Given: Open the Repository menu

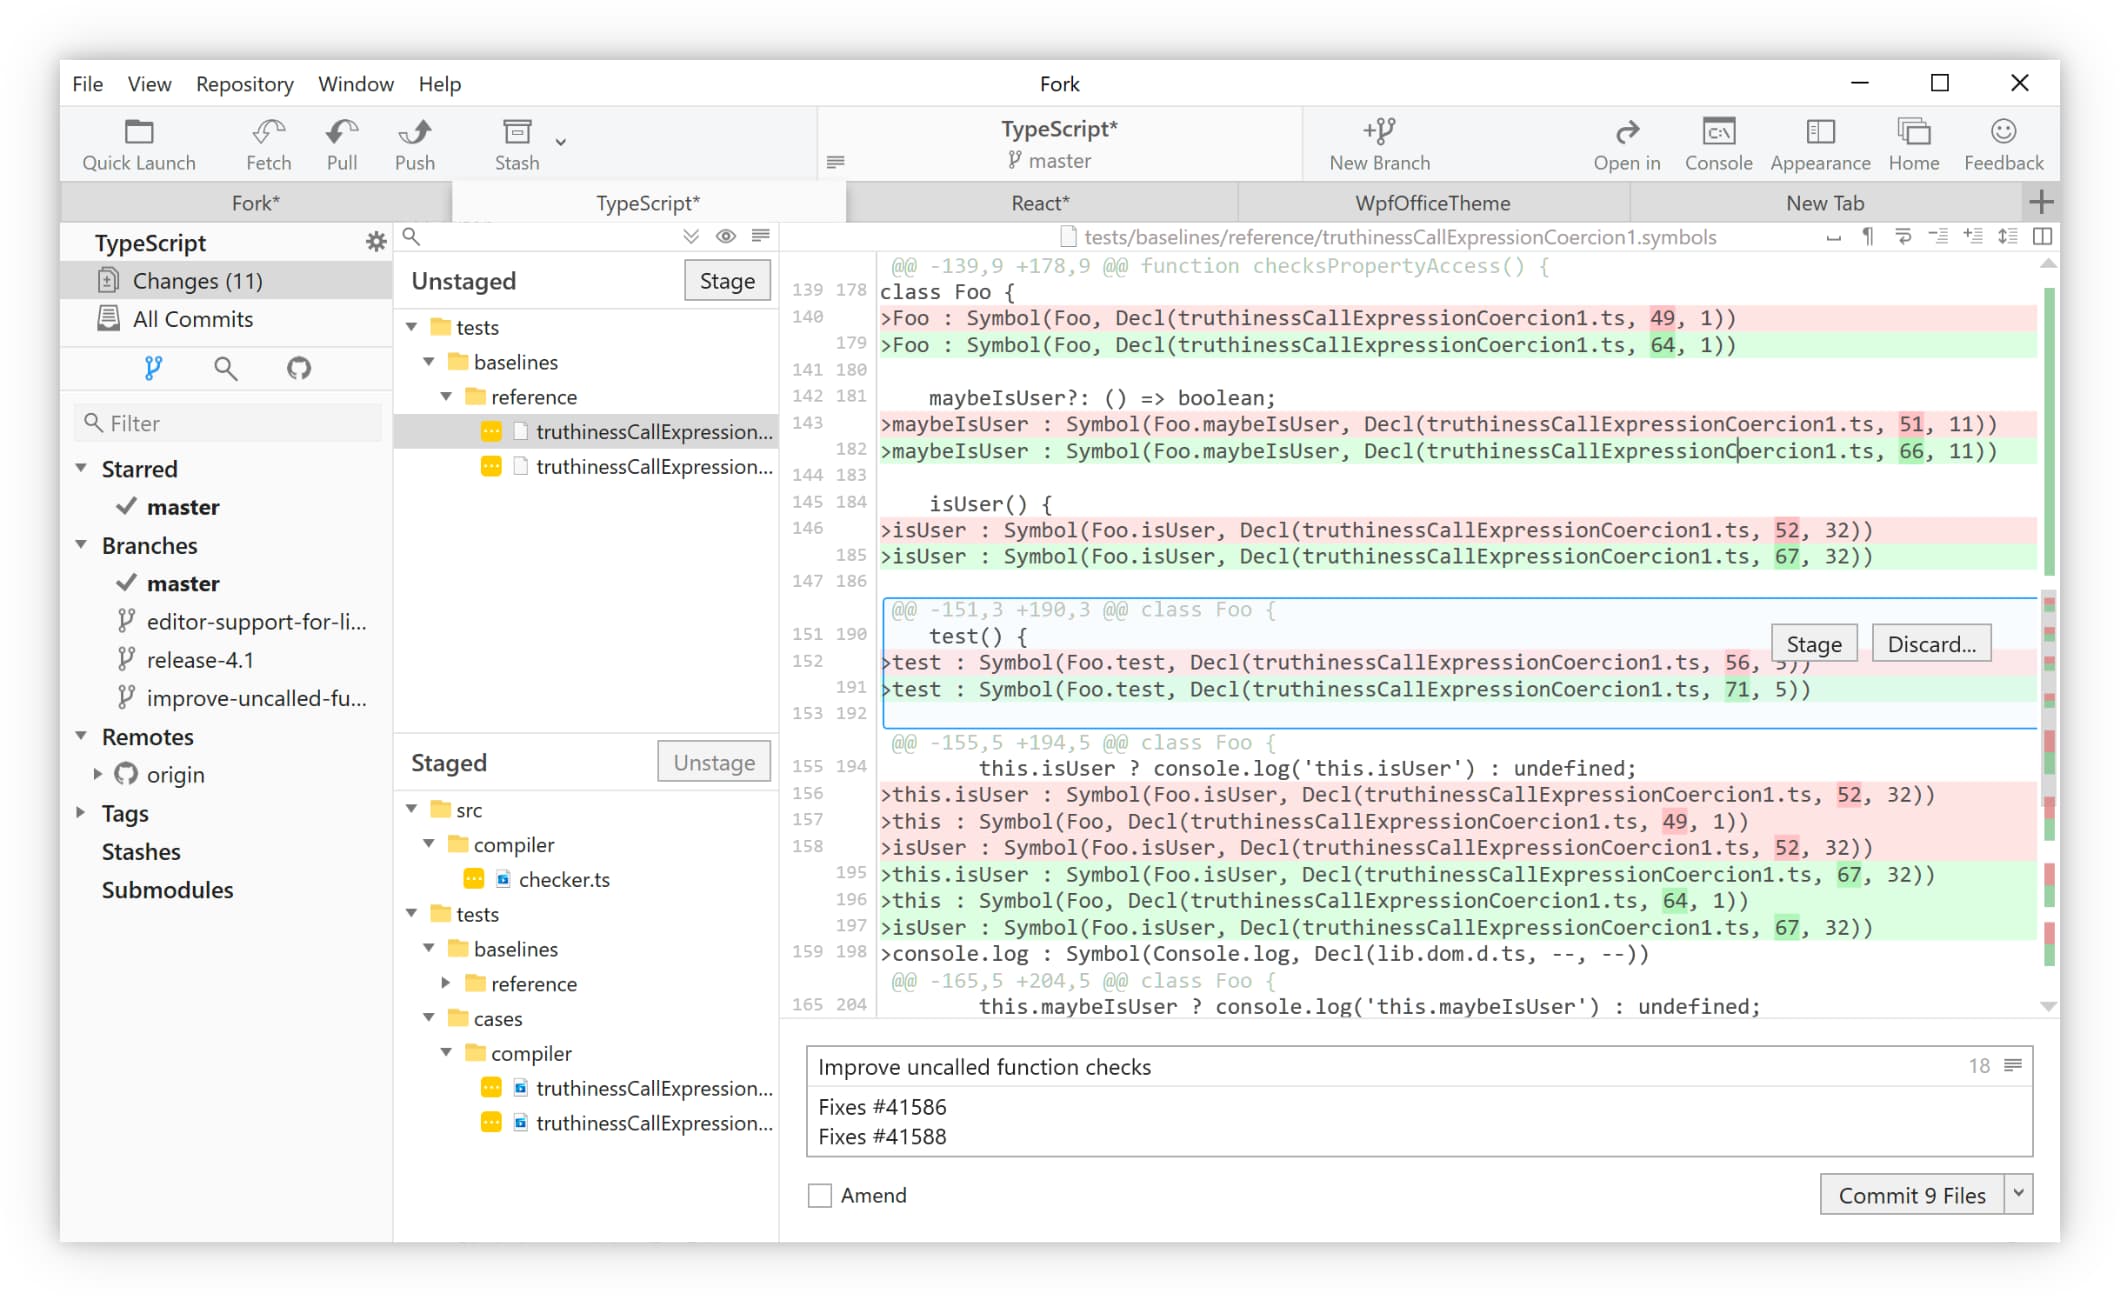Looking at the screenshot, I should click(x=244, y=83).
